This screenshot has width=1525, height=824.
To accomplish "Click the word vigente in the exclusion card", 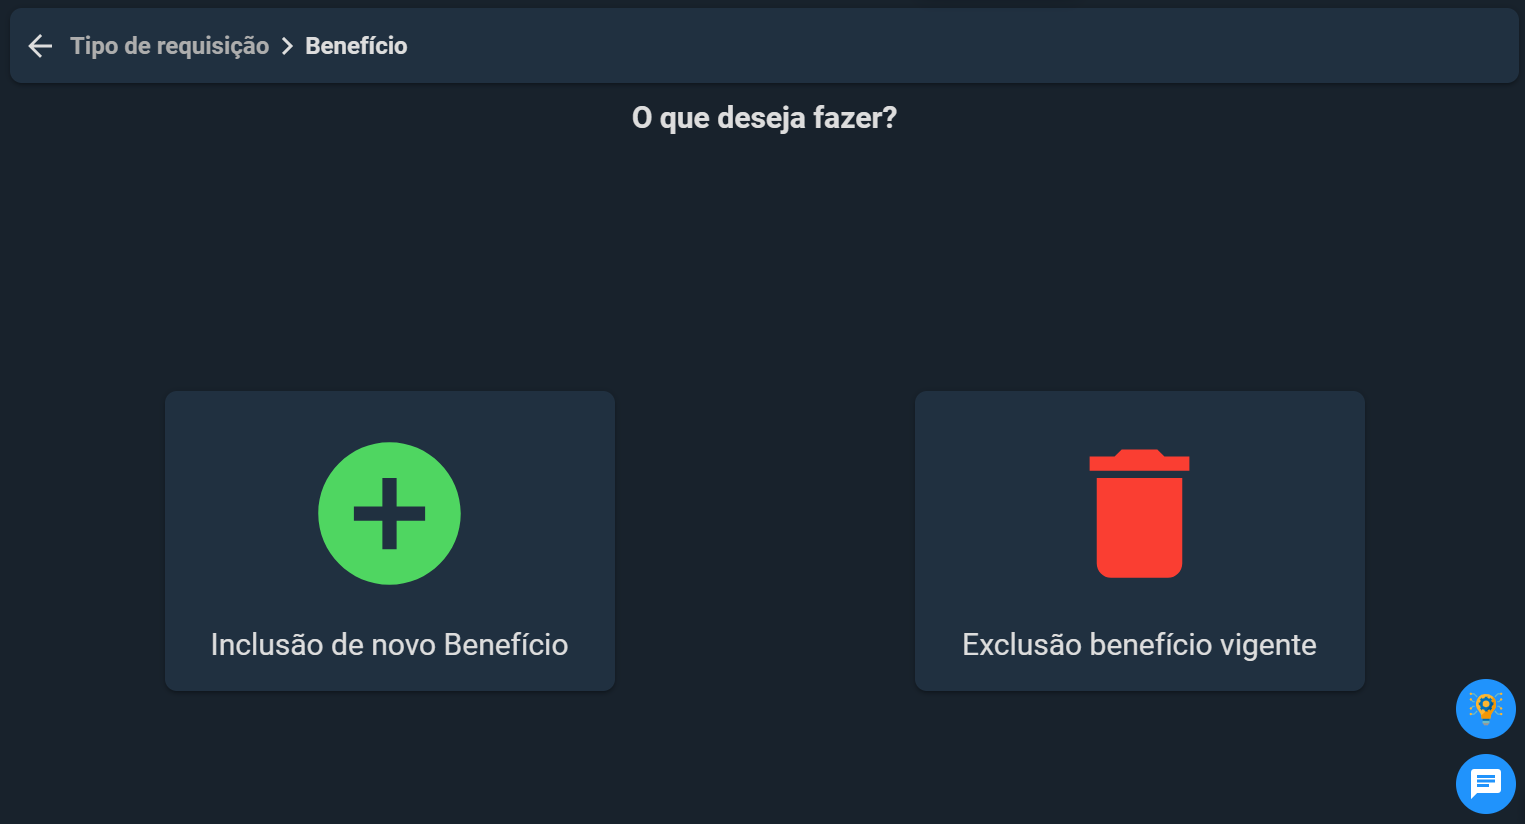I will coord(1269,646).
